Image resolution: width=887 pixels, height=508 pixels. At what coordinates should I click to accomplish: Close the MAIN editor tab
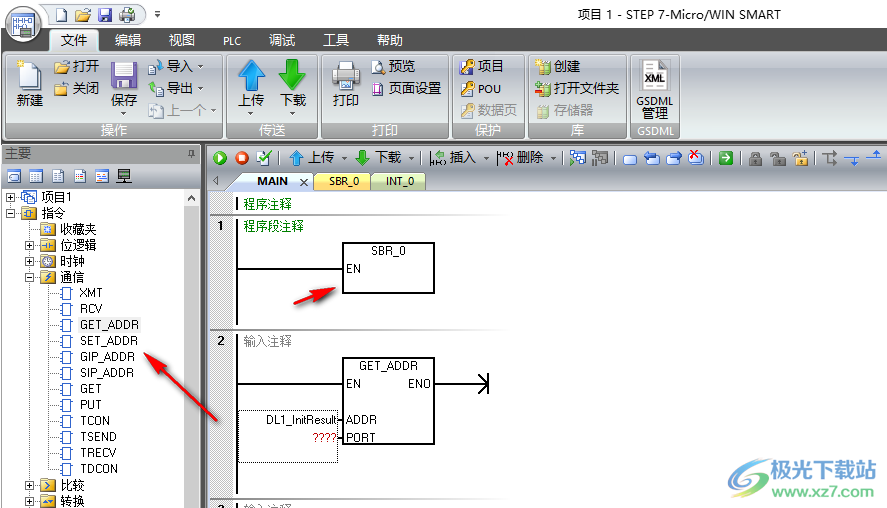[x=304, y=182]
